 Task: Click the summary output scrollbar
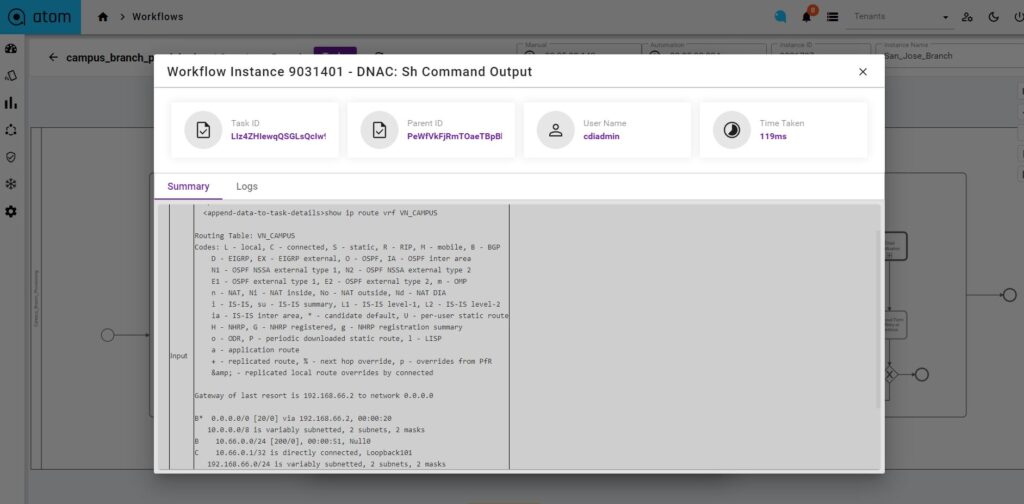[x=878, y=320]
